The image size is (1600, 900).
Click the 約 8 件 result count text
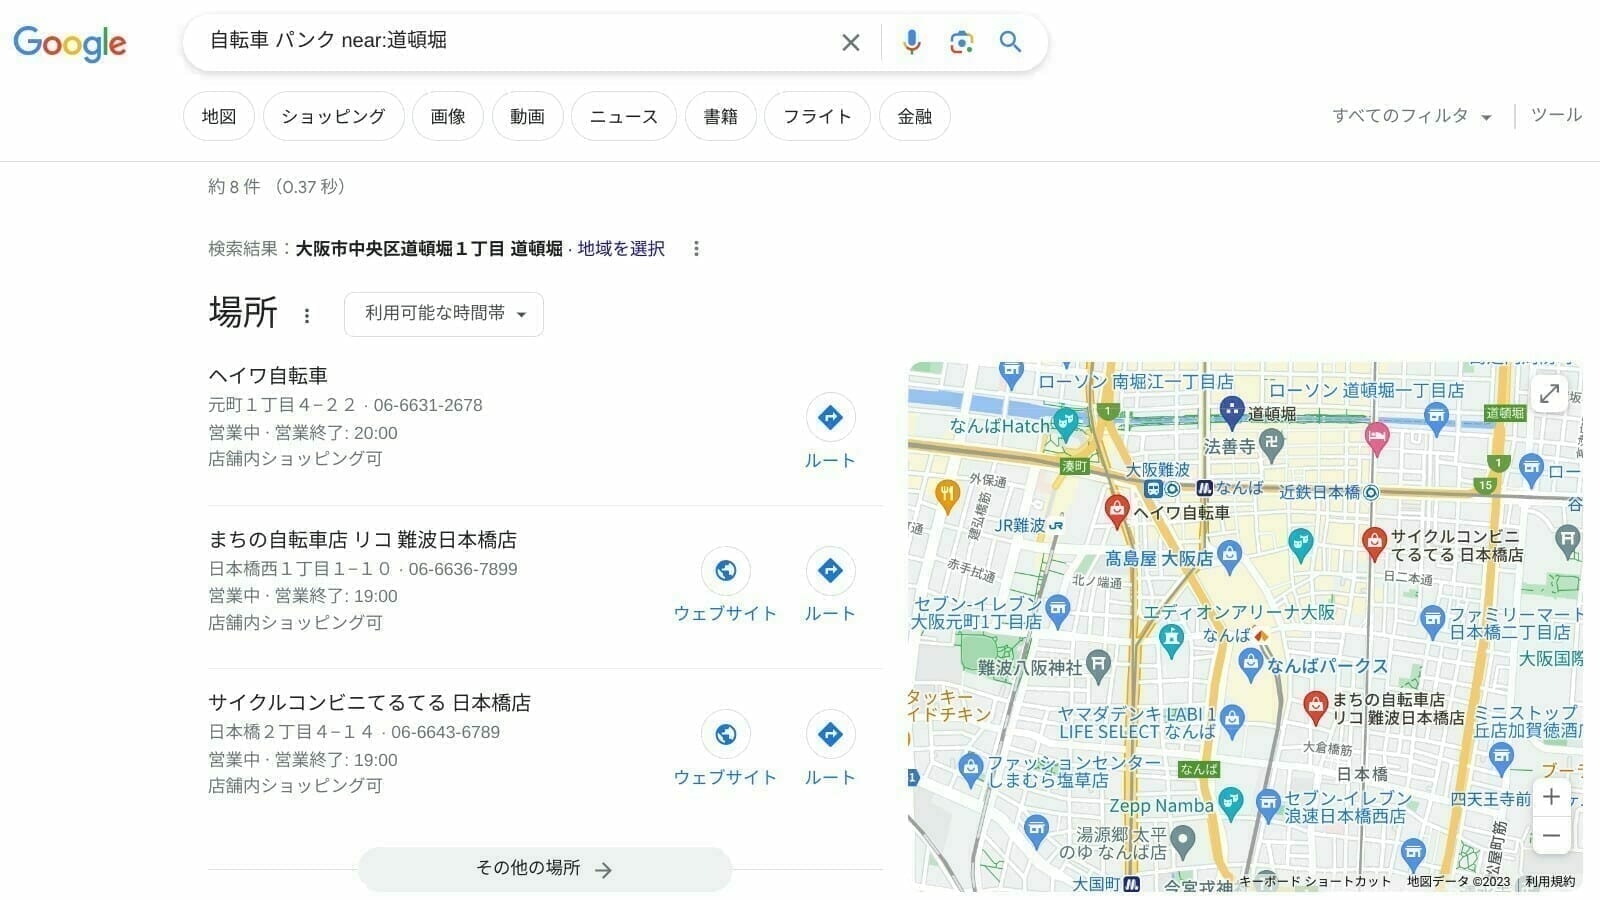[234, 187]
